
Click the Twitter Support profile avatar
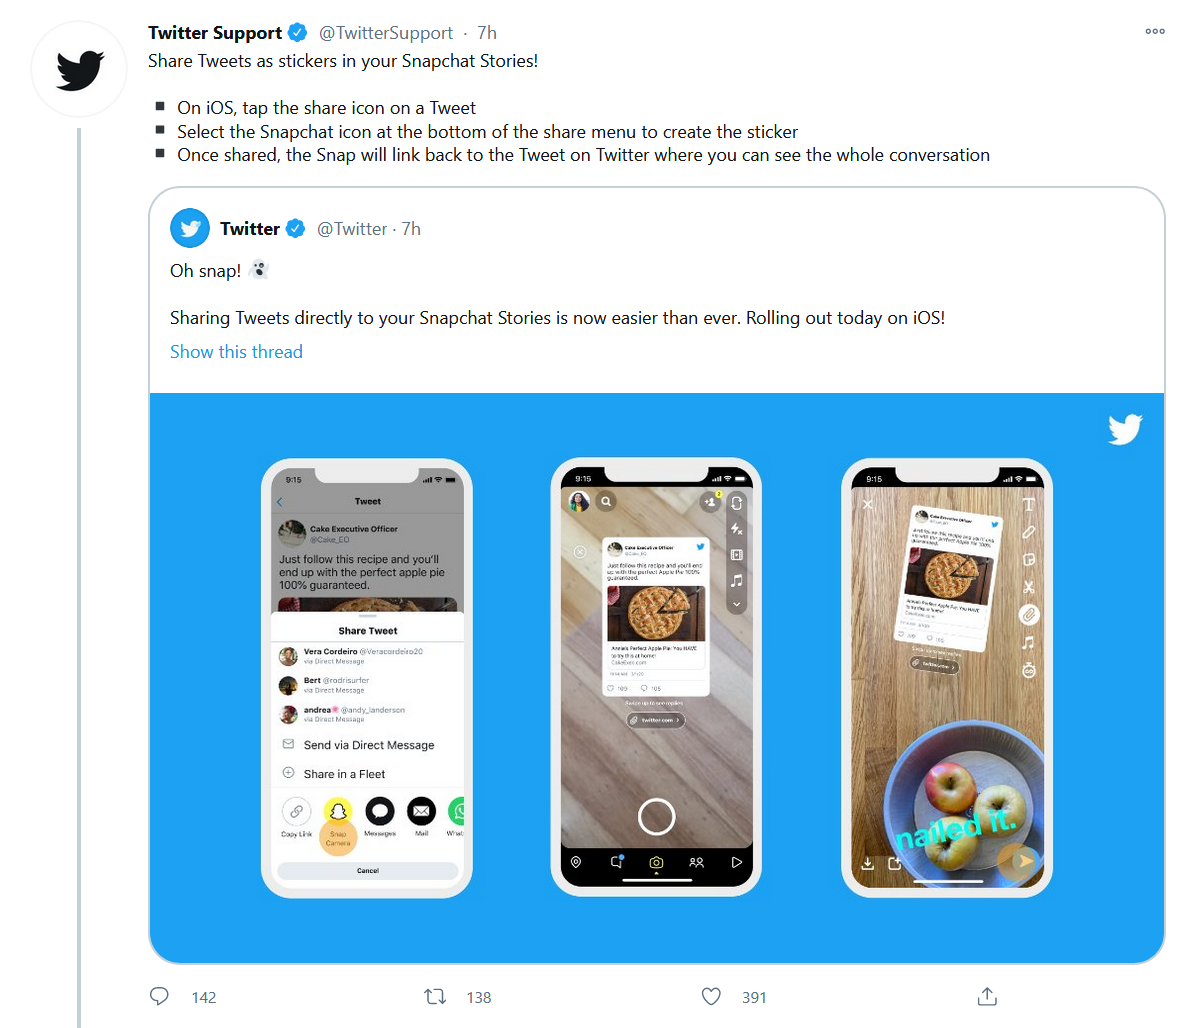(80, 70)
